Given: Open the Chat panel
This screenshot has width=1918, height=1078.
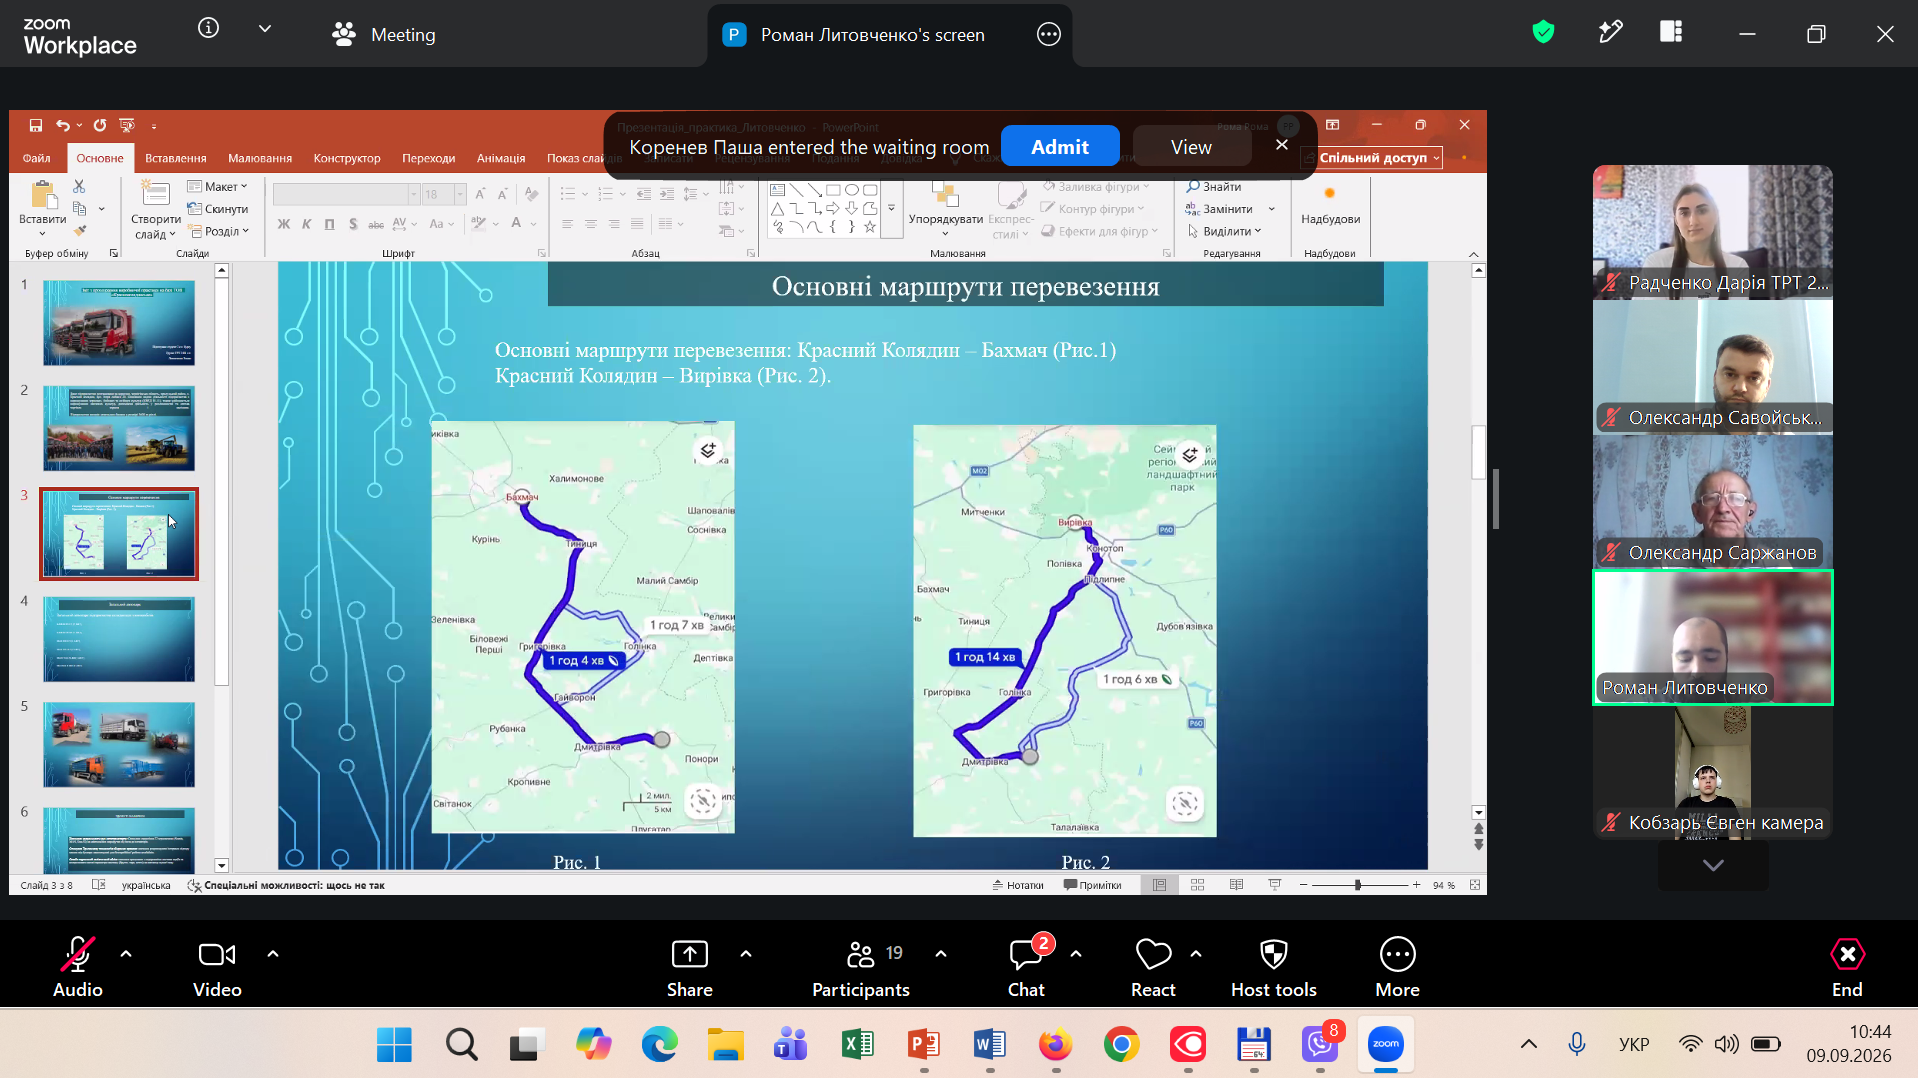Looking at the screenshot, I should pos(1026,968).
